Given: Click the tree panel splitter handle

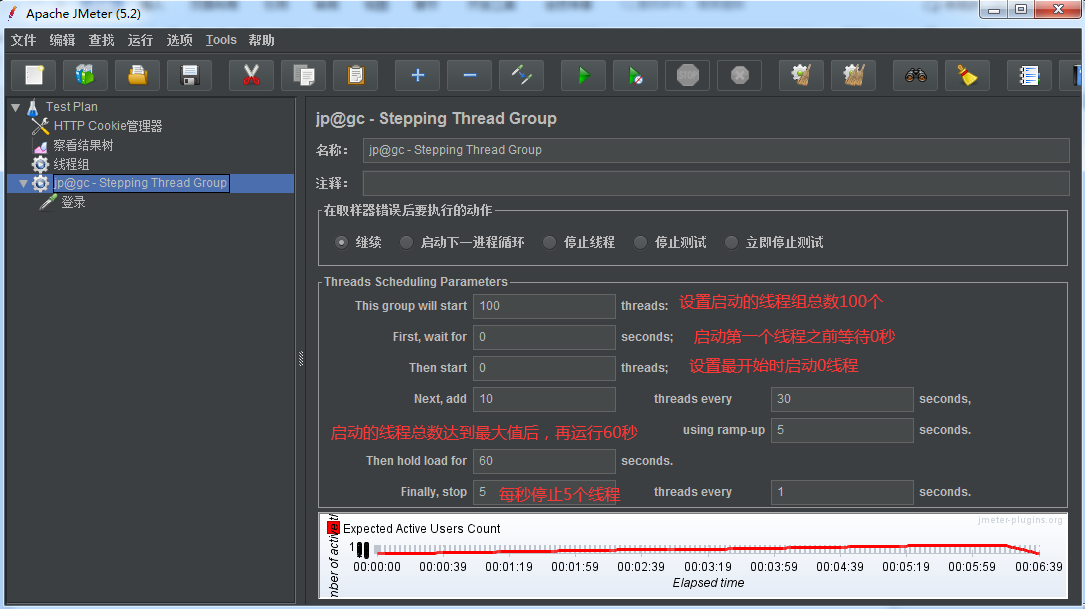Looking at the screenshot, I should [301, 358].
